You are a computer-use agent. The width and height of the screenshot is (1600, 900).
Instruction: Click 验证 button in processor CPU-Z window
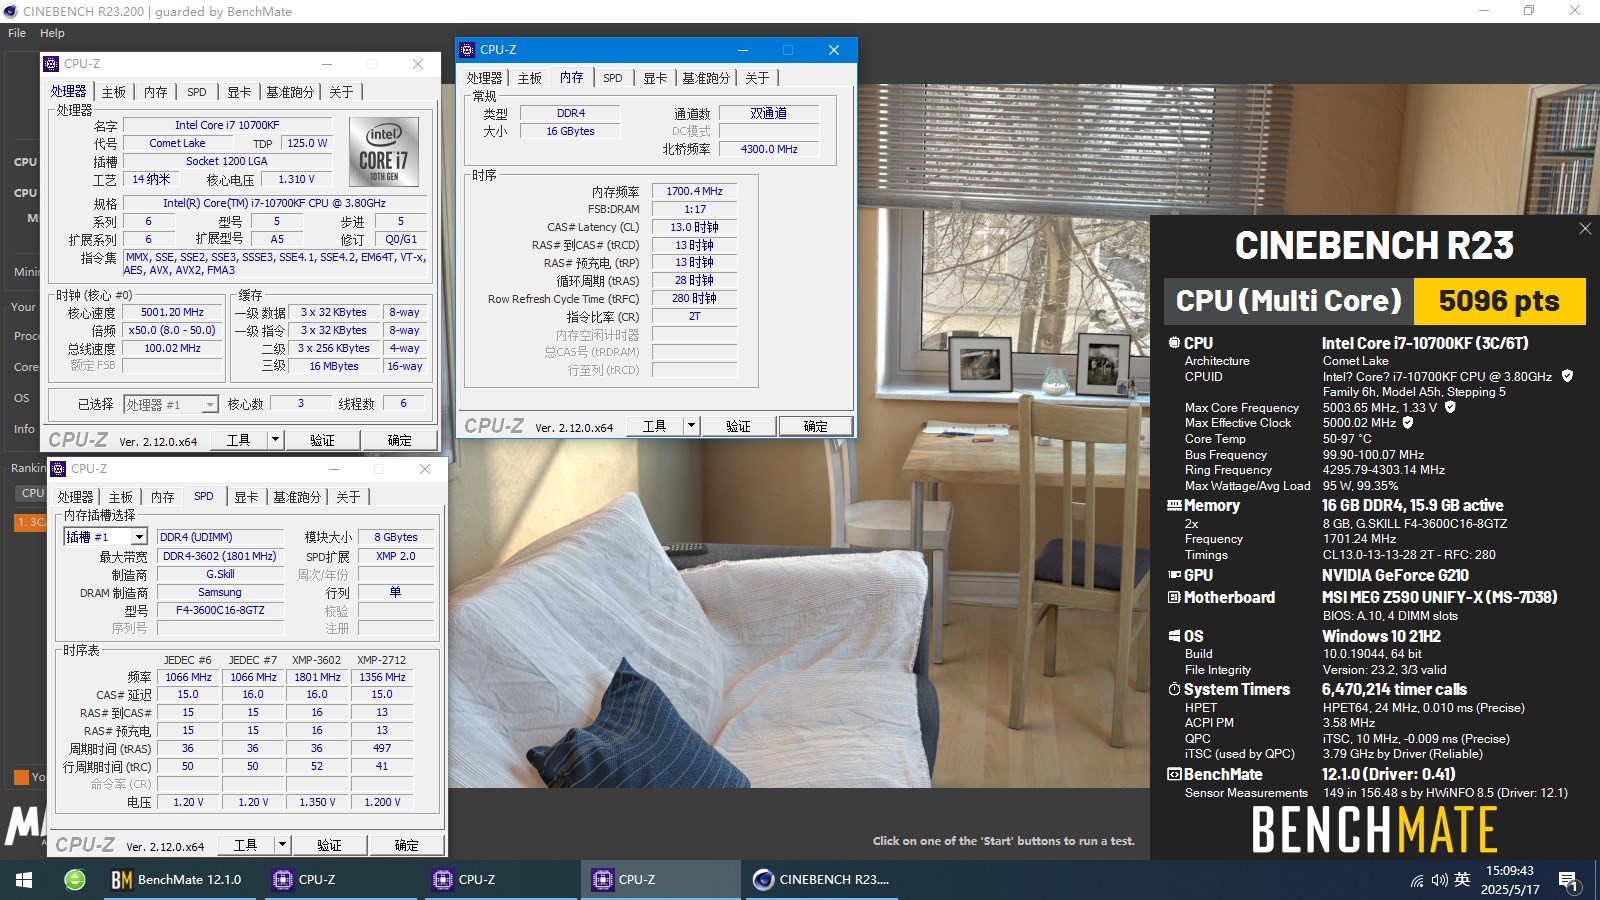pyautogui.click(x=322, y=440)
